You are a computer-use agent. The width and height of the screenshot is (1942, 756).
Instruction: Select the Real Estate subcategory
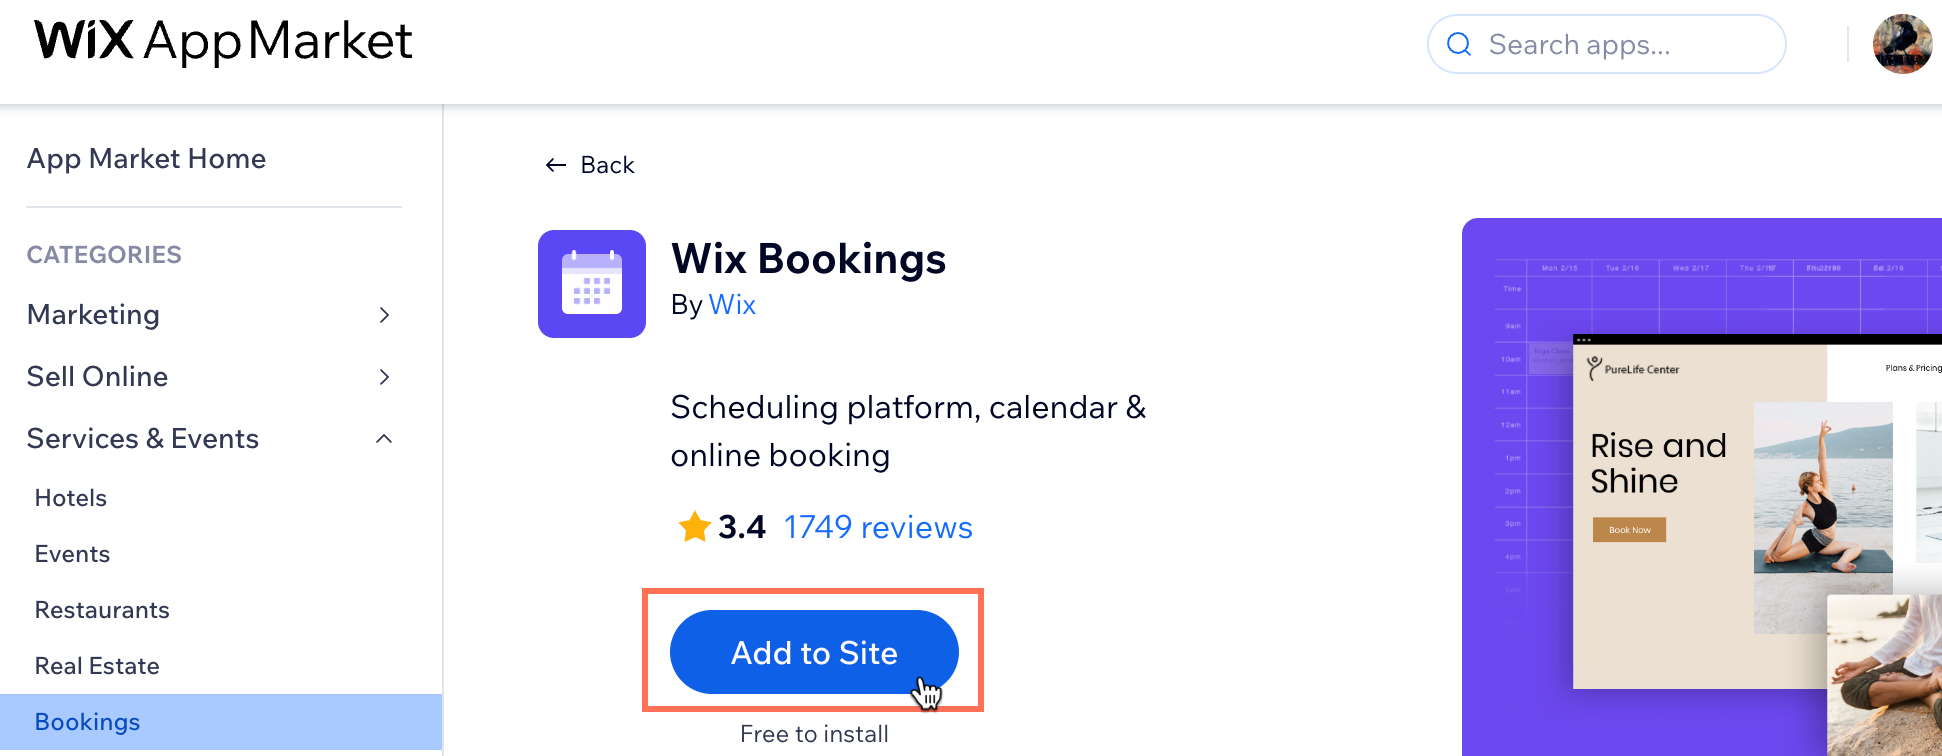click(97, 666)
